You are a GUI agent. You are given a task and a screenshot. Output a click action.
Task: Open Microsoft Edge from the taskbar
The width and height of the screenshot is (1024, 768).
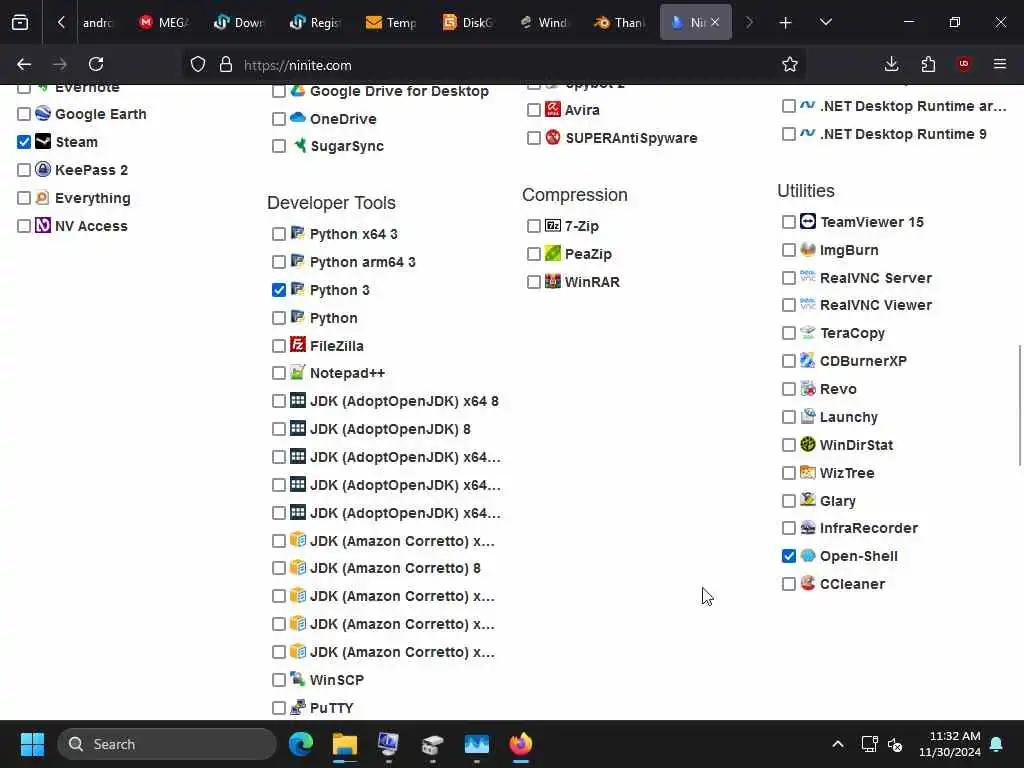point(300,744)
